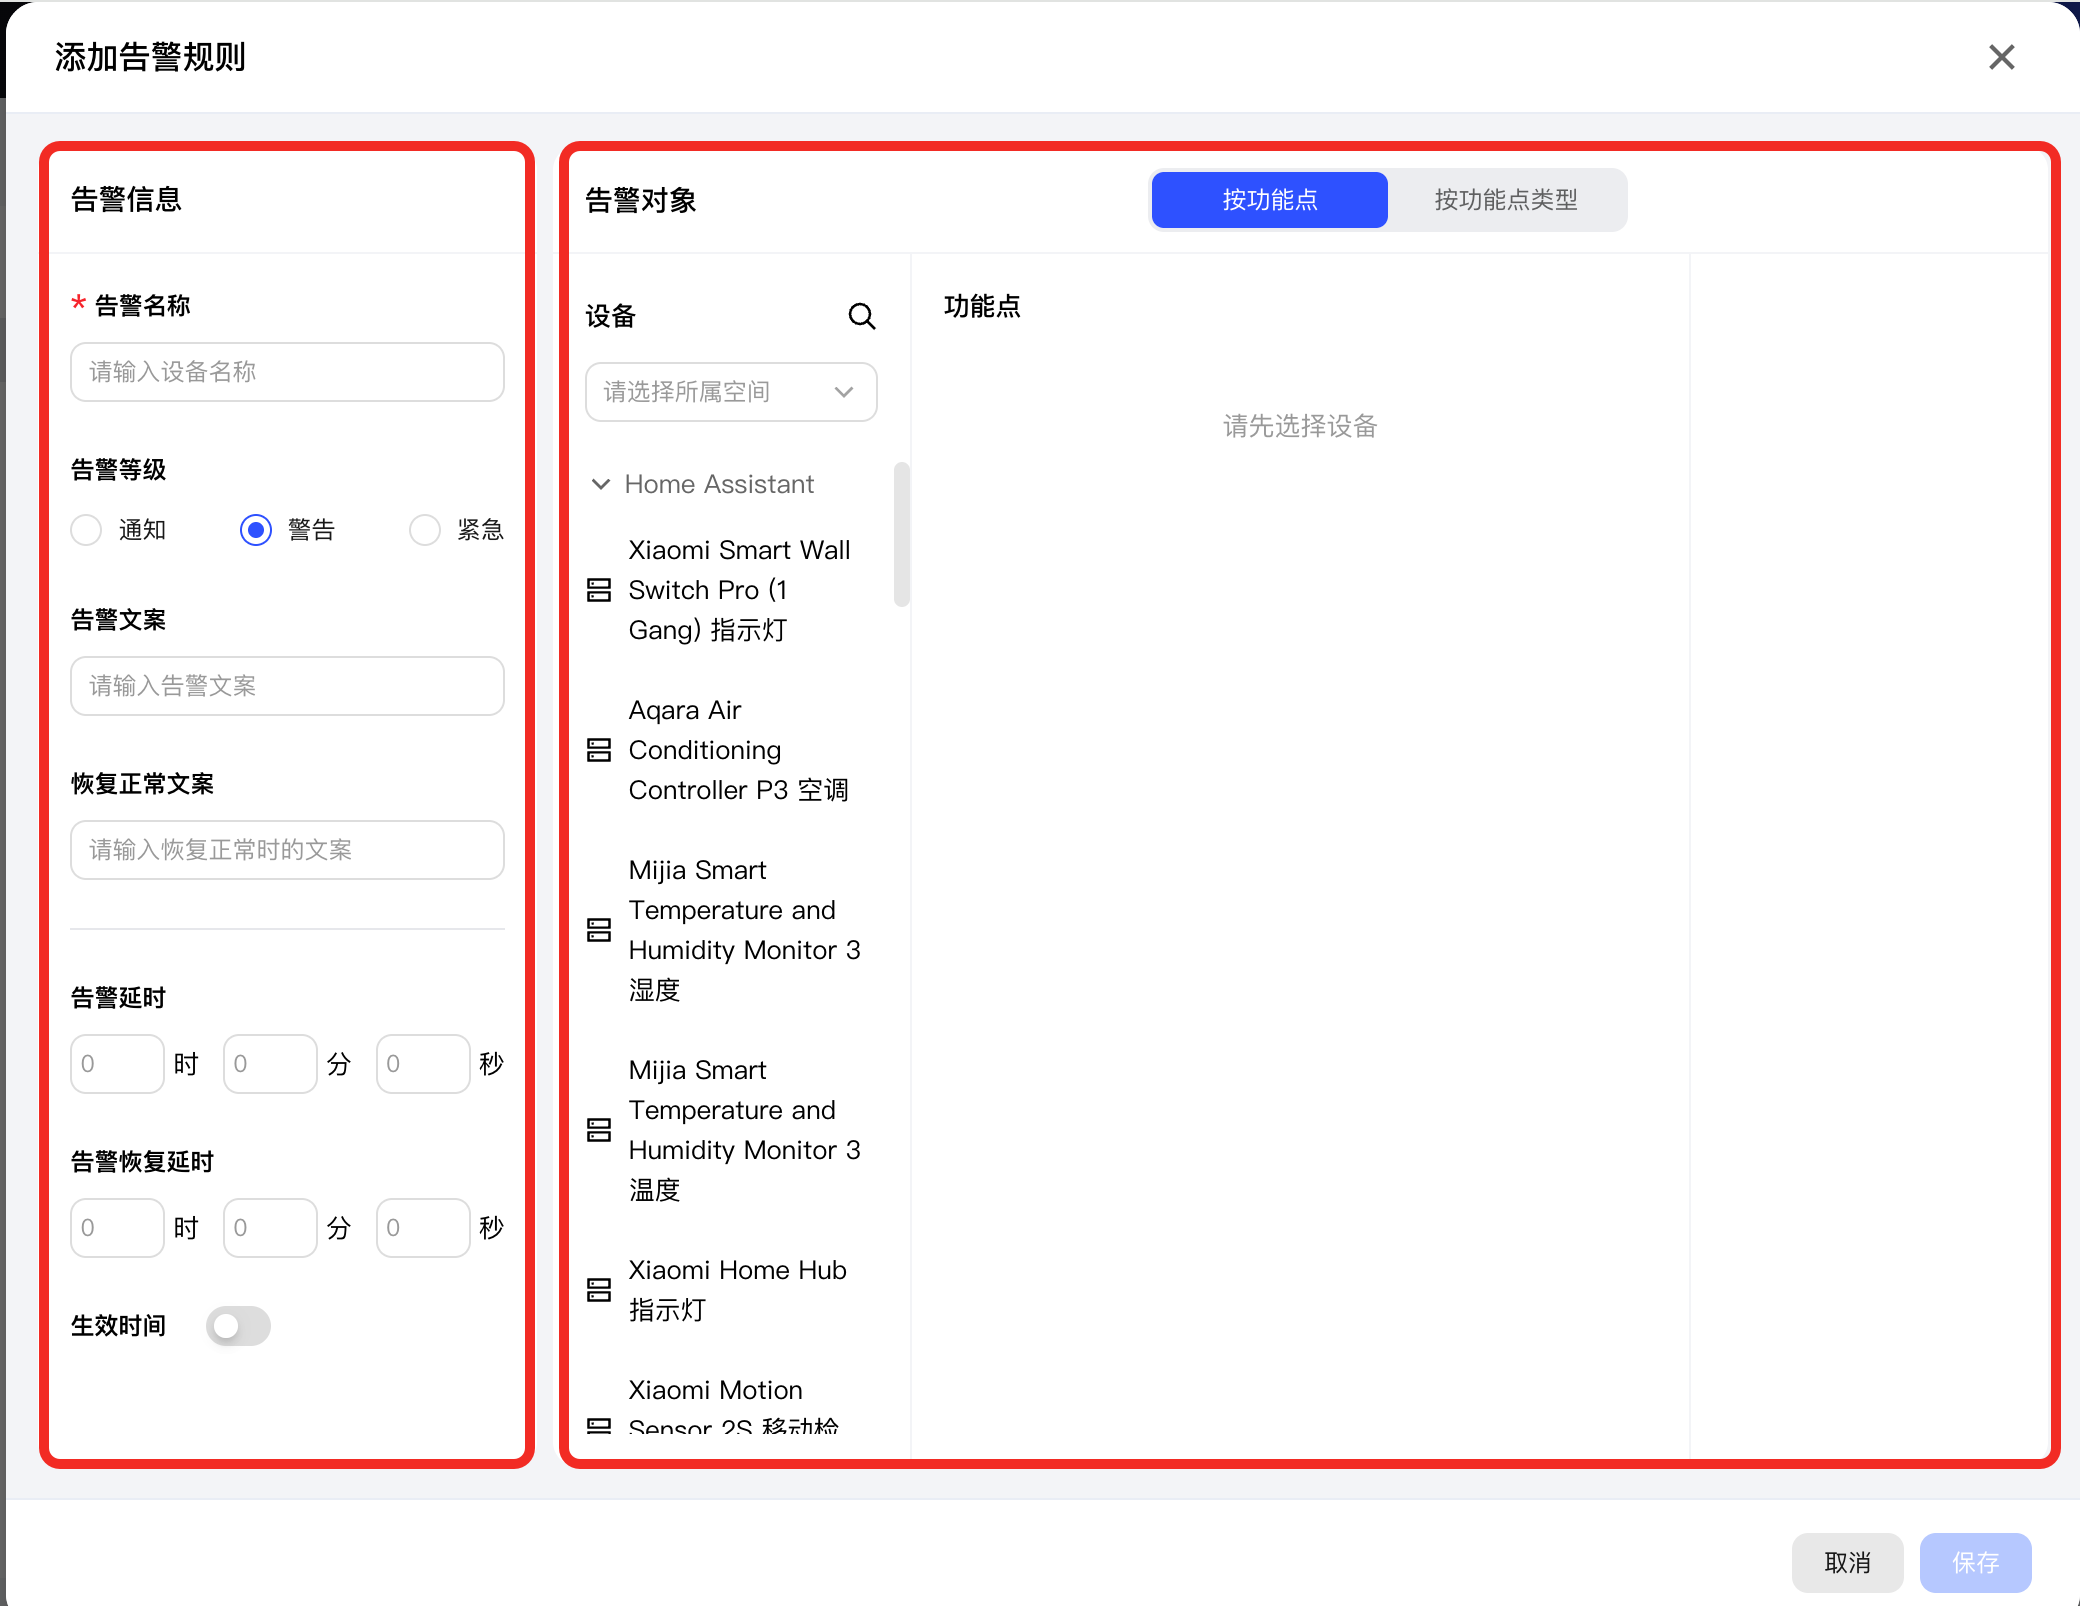Click icon next to Monitor 3 湿度 device

pos(599,930)
